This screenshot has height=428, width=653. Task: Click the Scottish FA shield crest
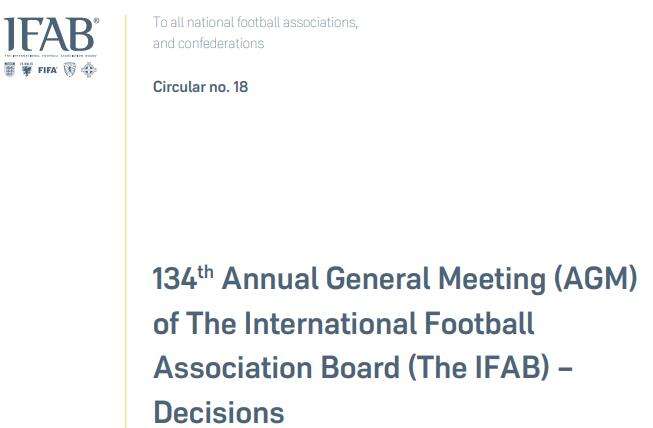(70, 70)
